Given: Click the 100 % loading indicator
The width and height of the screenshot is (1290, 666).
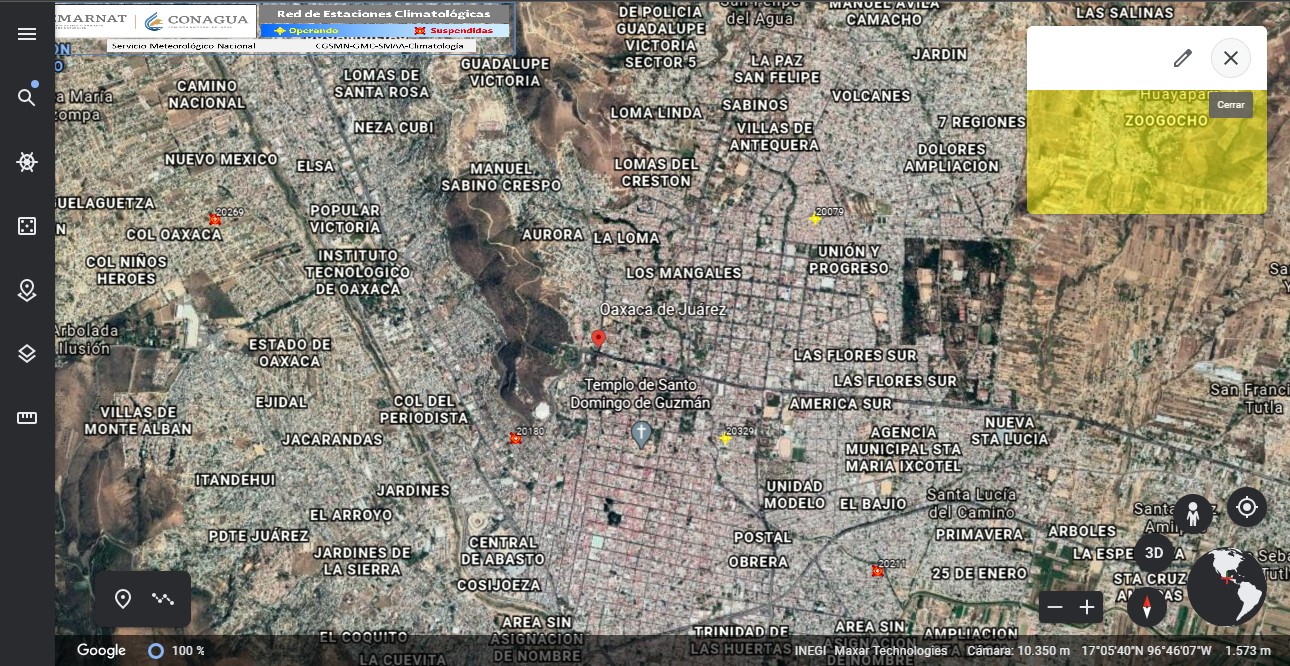Looking at the screenshot, I should coord(176,651).
